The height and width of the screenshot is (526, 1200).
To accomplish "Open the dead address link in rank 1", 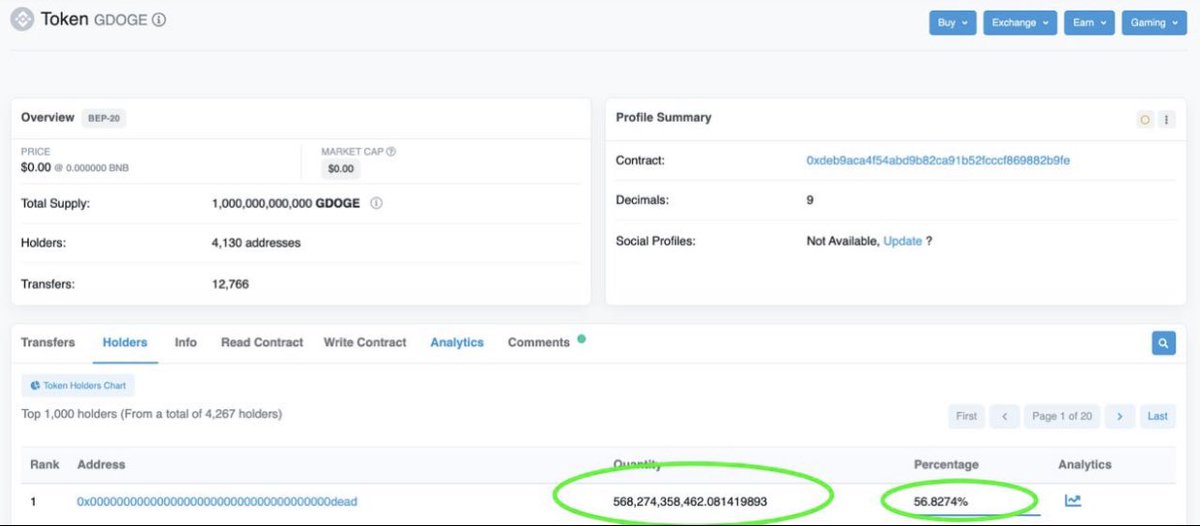I will 217,501.
